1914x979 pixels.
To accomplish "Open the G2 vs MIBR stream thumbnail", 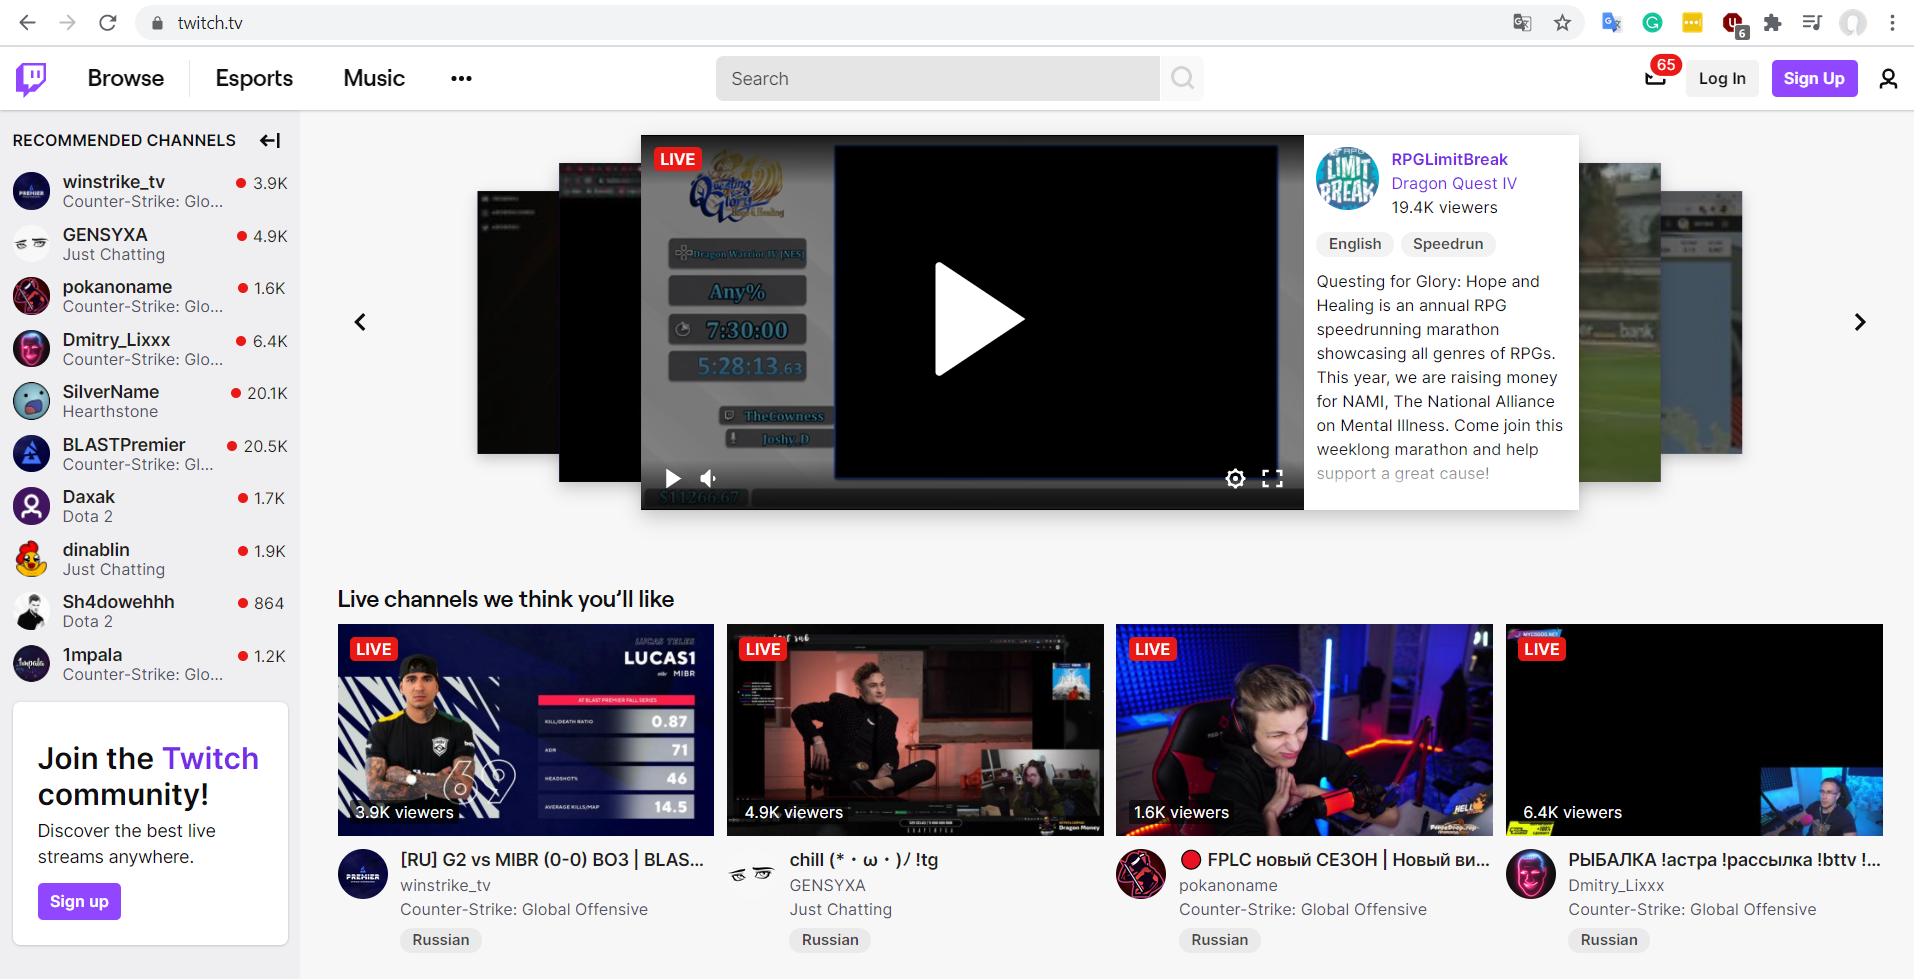I will pyautogui.click(x=526, y=730).
